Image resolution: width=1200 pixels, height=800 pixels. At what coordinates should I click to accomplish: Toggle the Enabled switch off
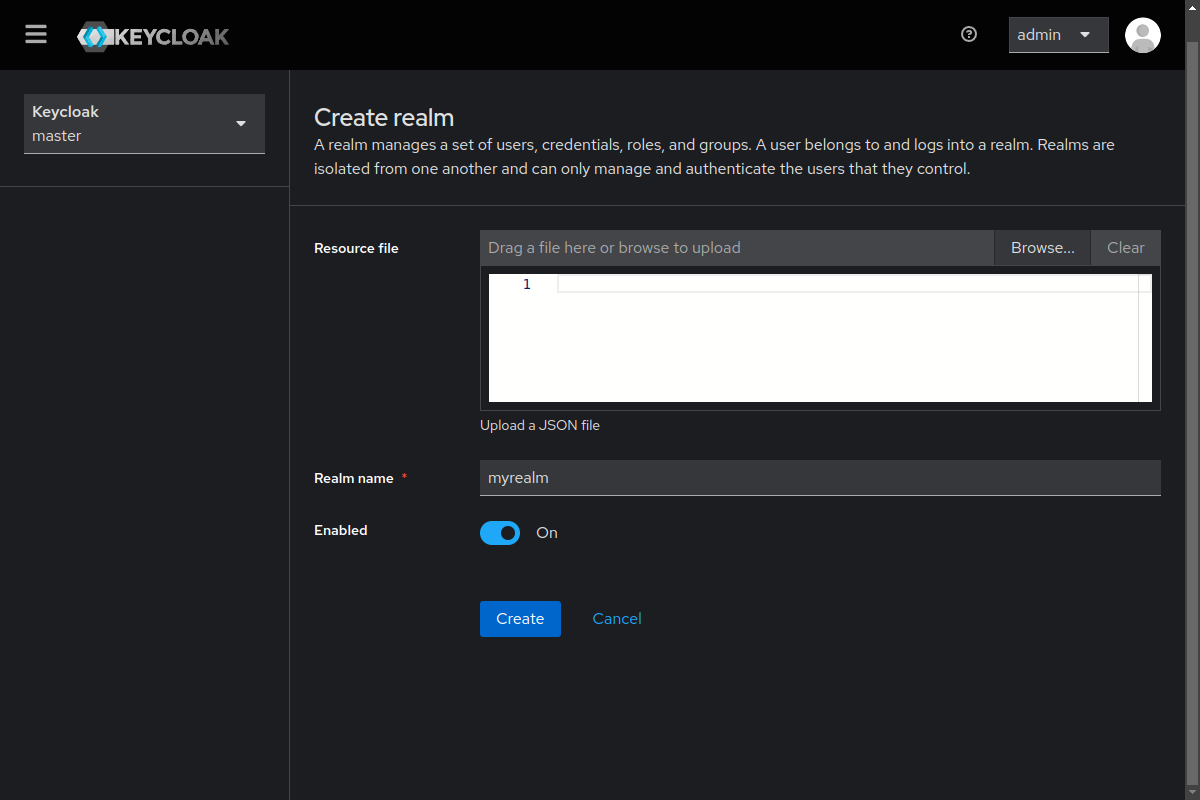tap(500, 533)
